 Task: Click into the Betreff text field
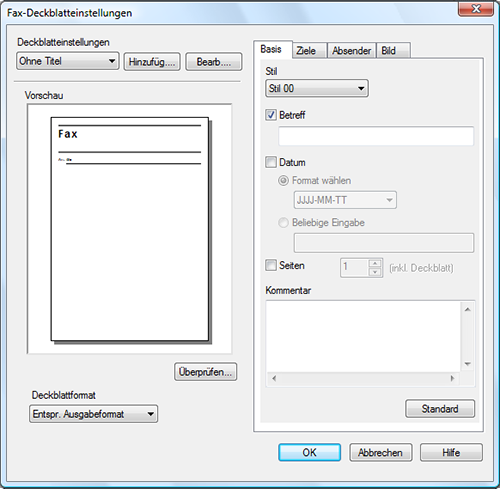coord(376,136)
